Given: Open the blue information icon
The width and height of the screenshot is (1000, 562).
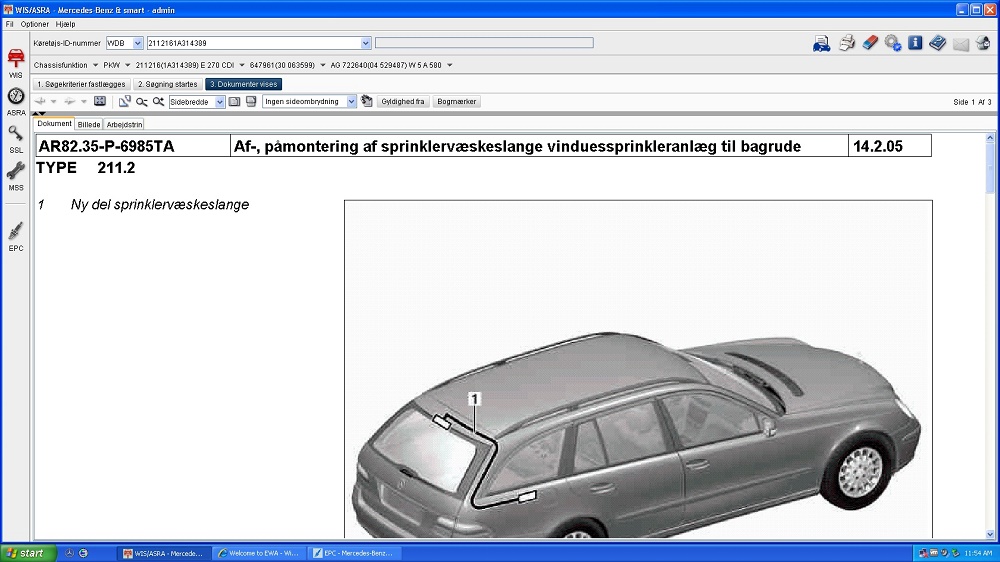Looking at the screenshot, I should (x=915, y=43).
